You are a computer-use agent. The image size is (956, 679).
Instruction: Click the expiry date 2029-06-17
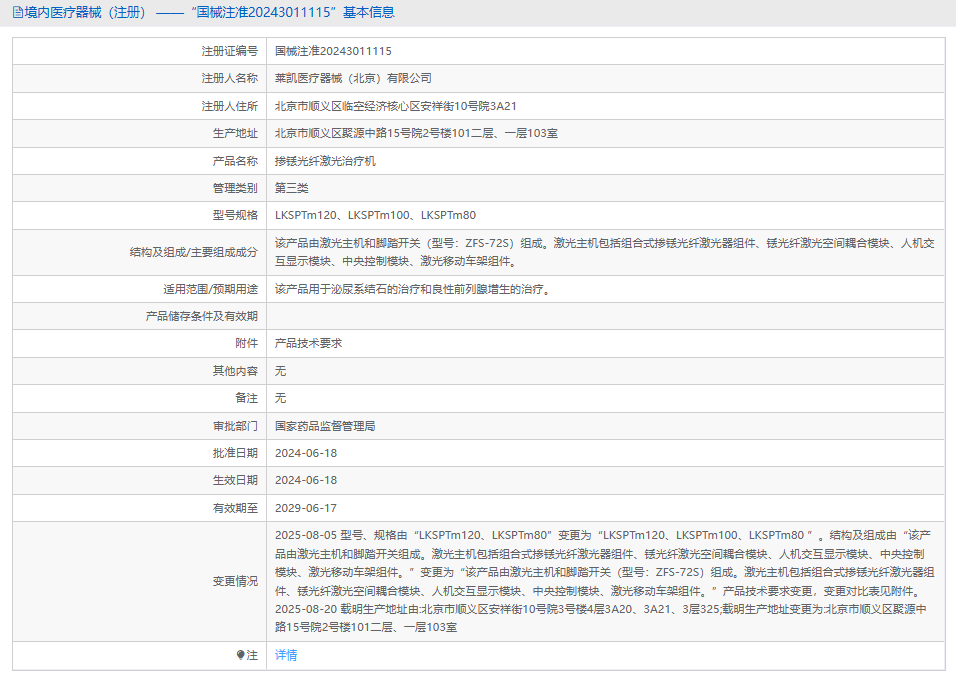pos(306,508)
